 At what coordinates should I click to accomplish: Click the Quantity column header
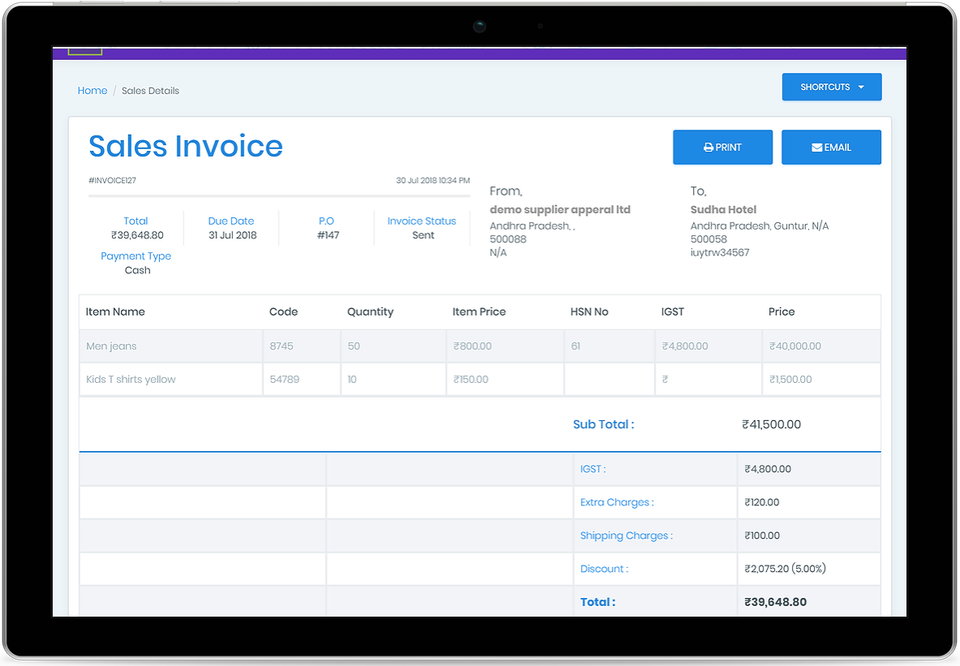370,312
